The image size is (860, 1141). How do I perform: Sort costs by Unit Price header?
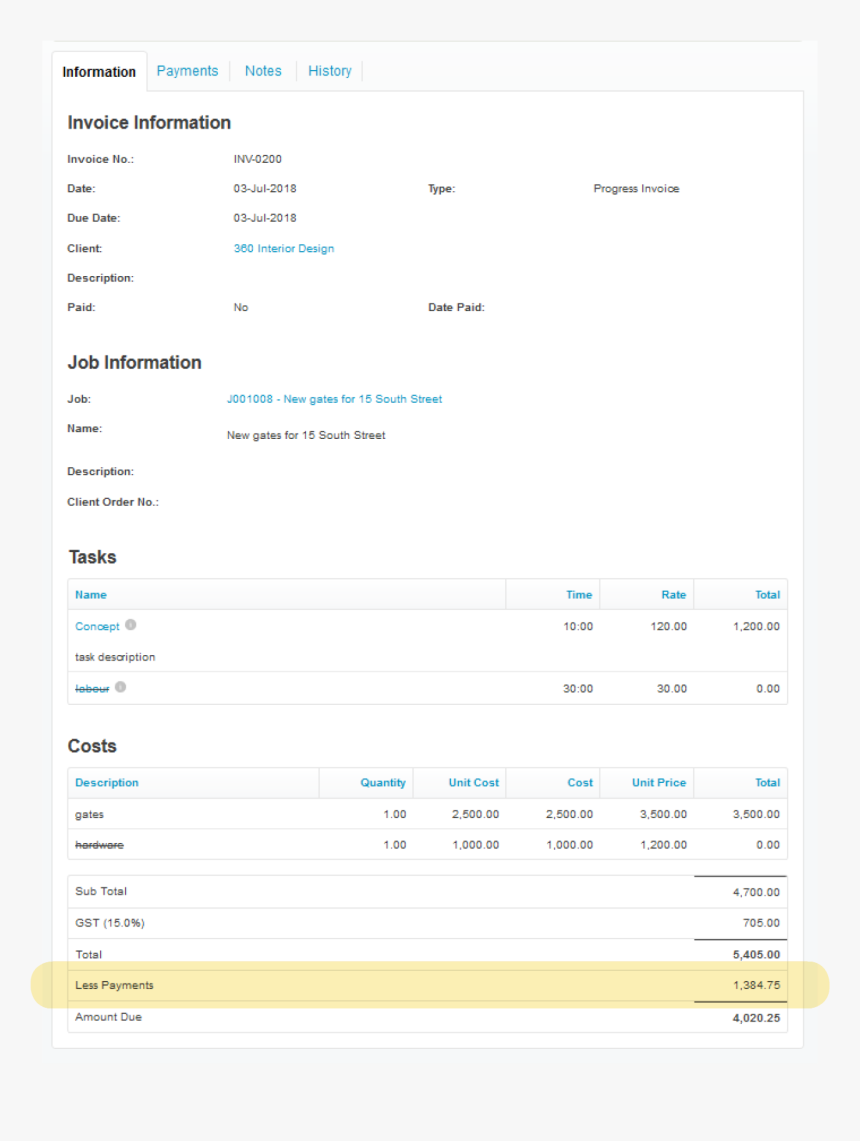pos(659,783)
